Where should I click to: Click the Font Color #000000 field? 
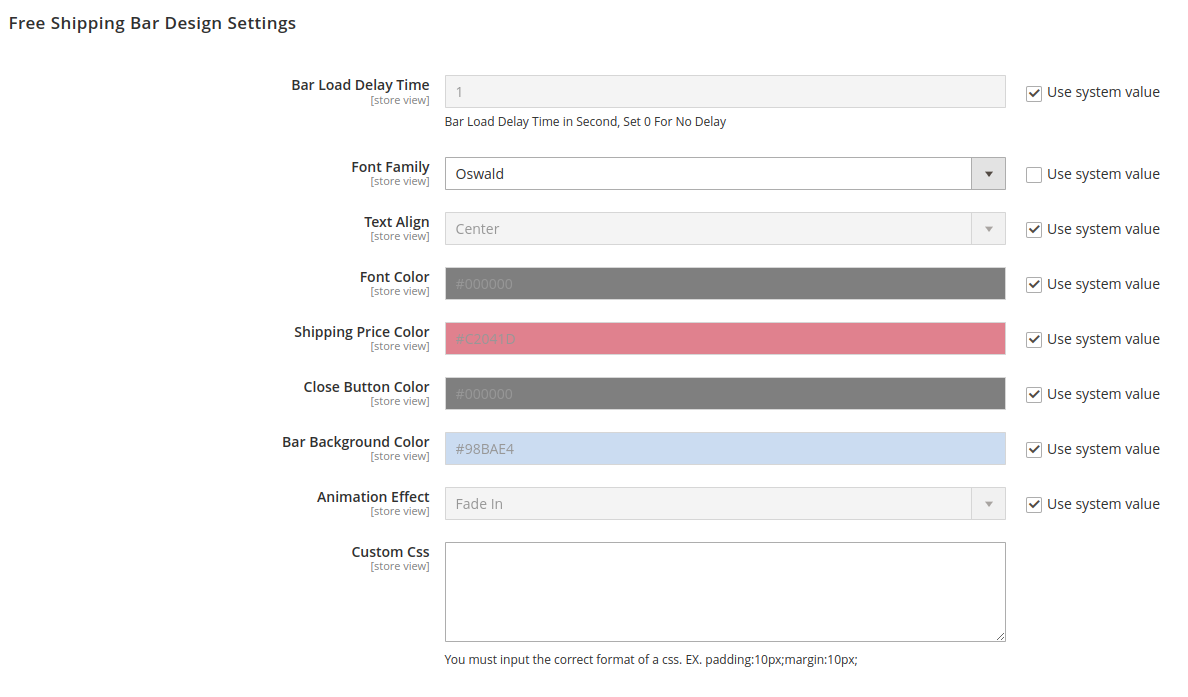725,284
